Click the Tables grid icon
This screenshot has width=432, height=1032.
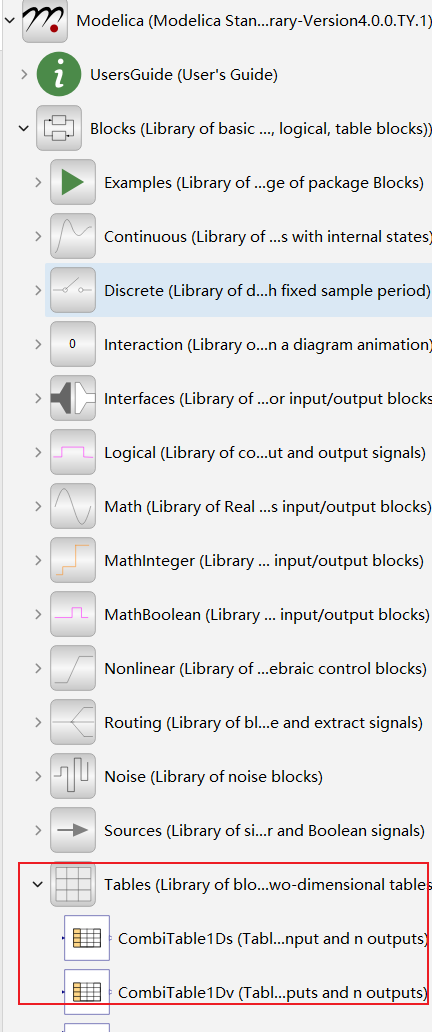[72, 884]
